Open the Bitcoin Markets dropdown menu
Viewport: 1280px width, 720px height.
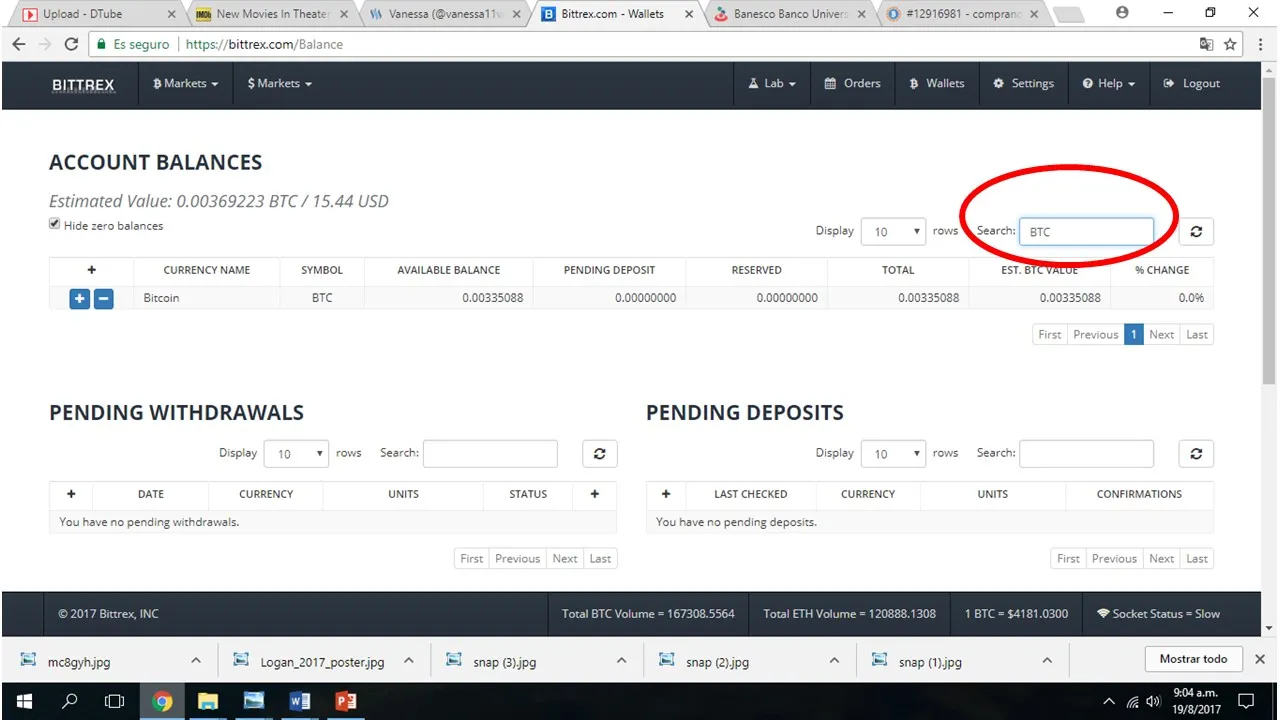tap(185, 84)
